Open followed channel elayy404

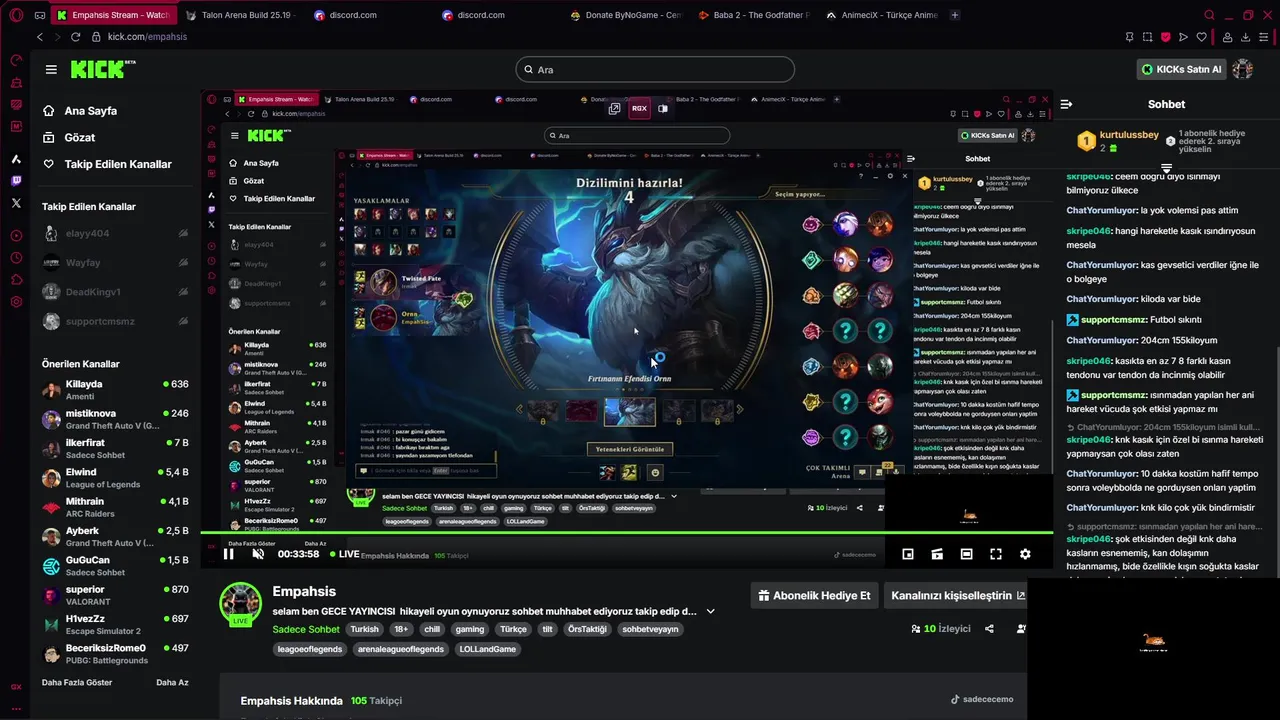click(x=115, y=233)
